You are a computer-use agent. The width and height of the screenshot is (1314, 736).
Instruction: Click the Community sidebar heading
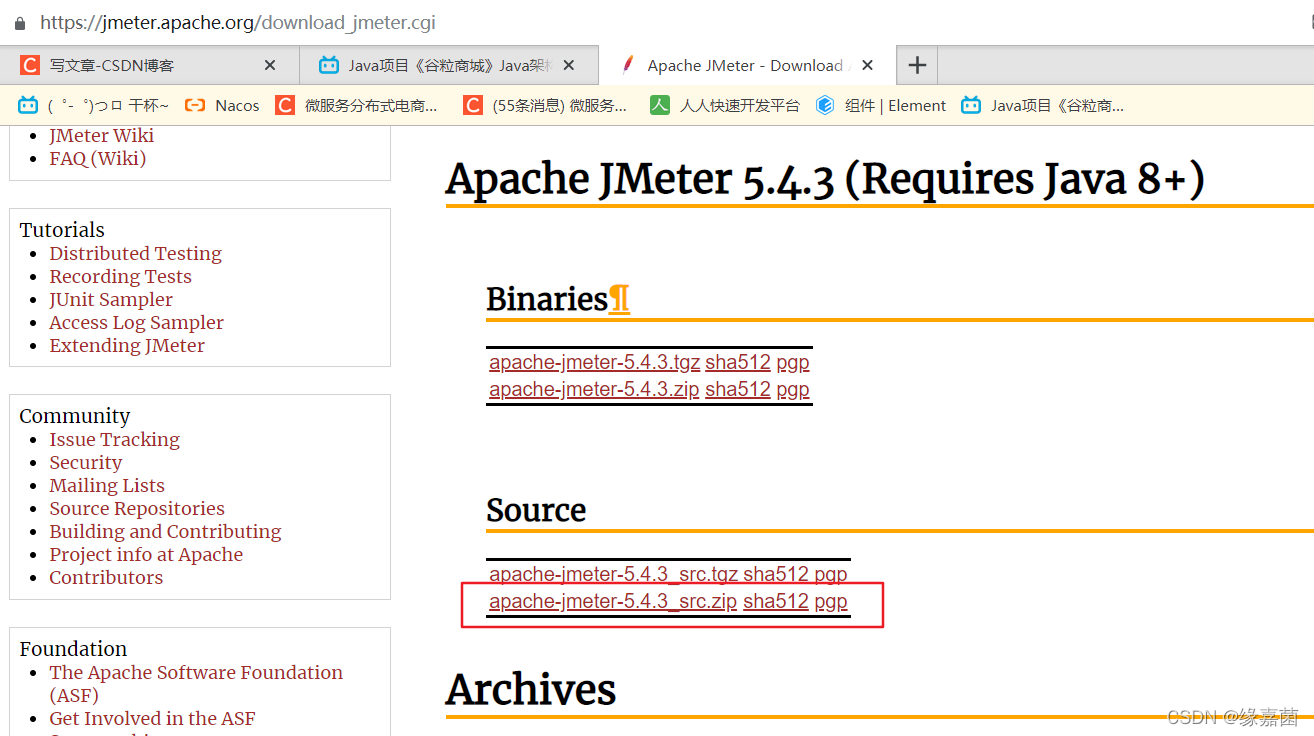coord(75,416)
